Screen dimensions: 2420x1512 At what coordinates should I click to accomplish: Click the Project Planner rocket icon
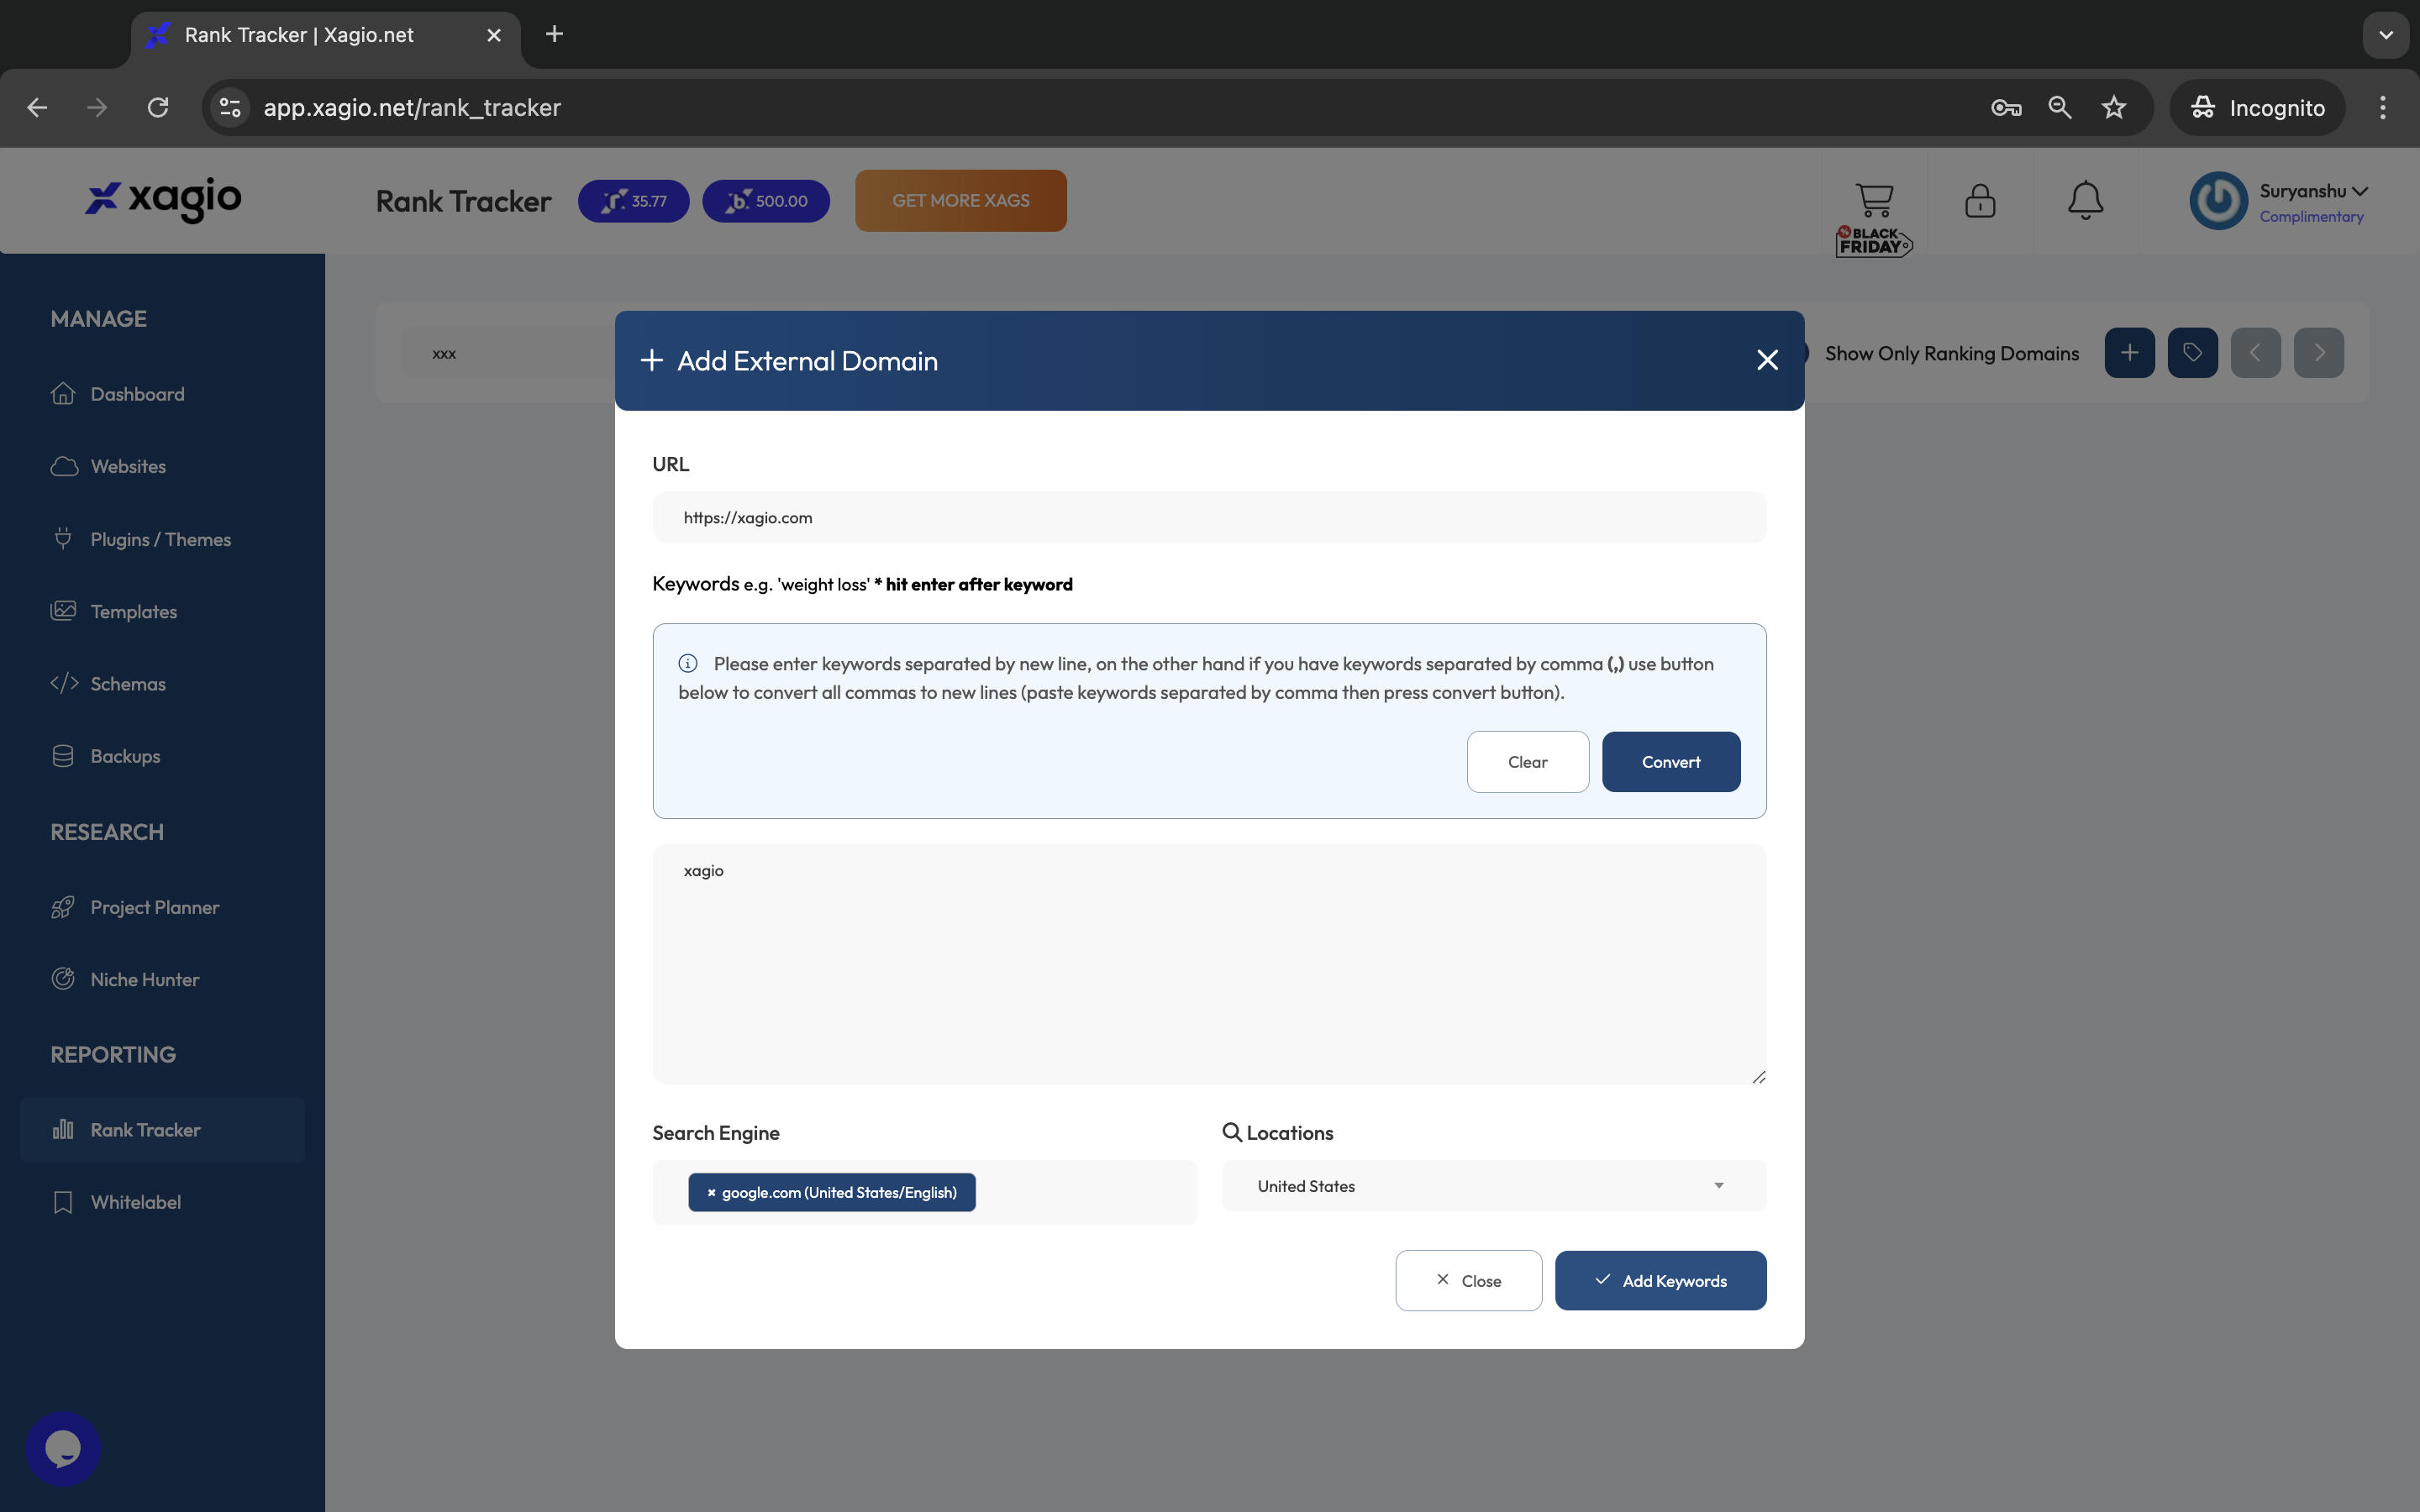click(x=63, y=907)
